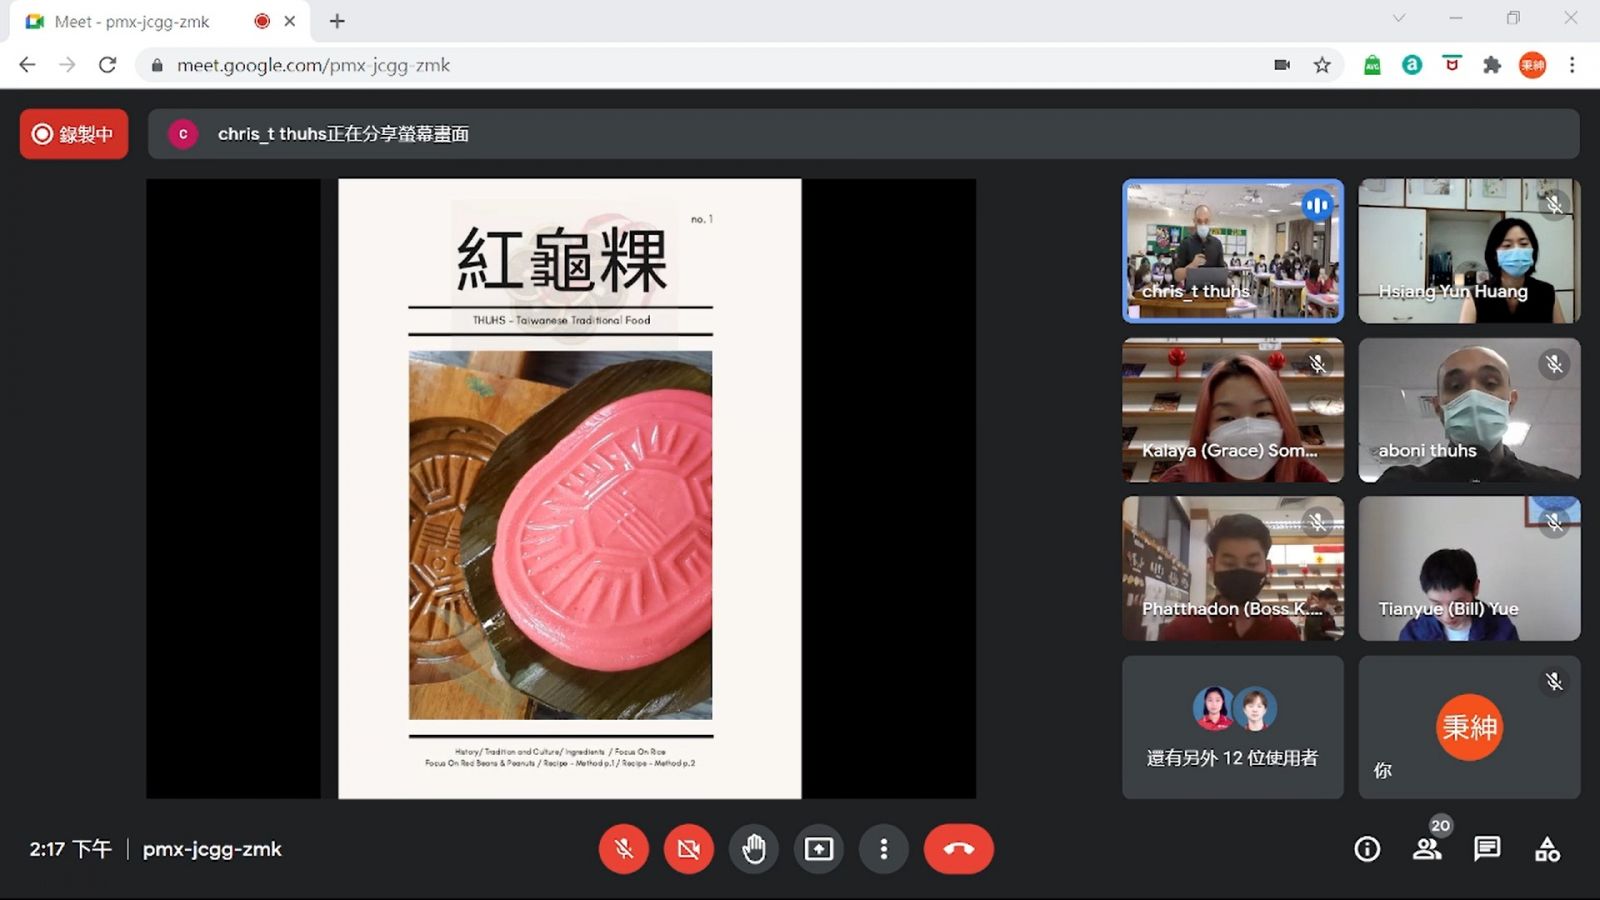Expand the 12 other users tile
Screen dimensions: 1600x900
pyautogui.click(x=1232, y=727)
